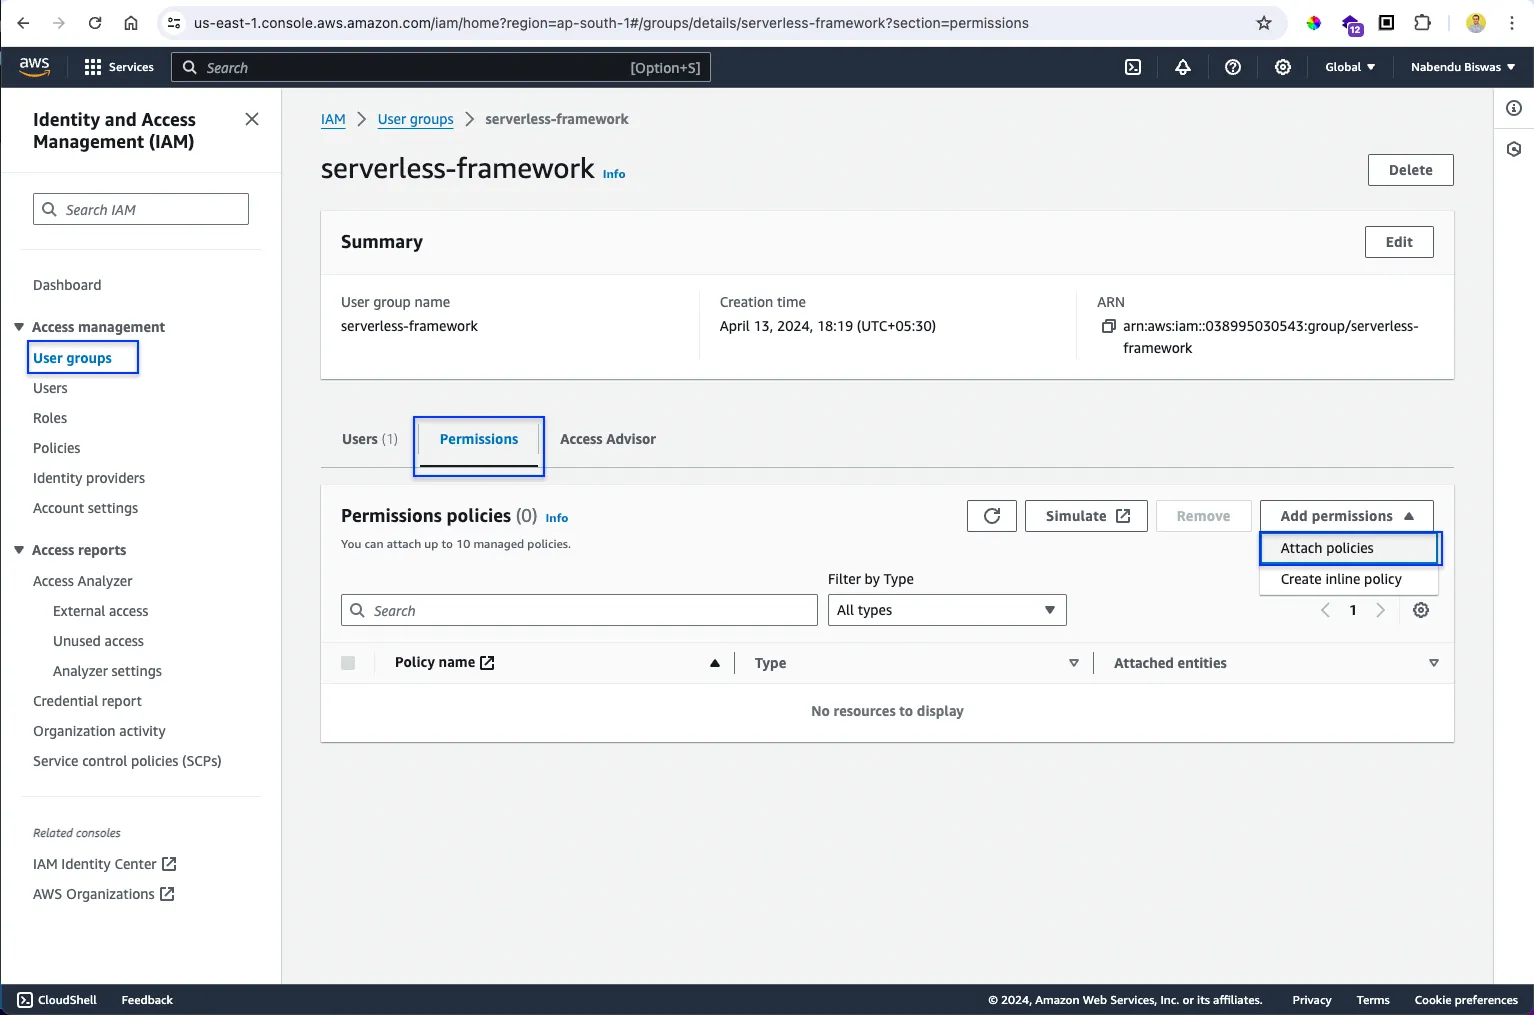Image resolution: width=1534 pixels, height=1015 pixels.
Task: Open the browser extensions puzzle icon
Action: tap(1422, 23)
